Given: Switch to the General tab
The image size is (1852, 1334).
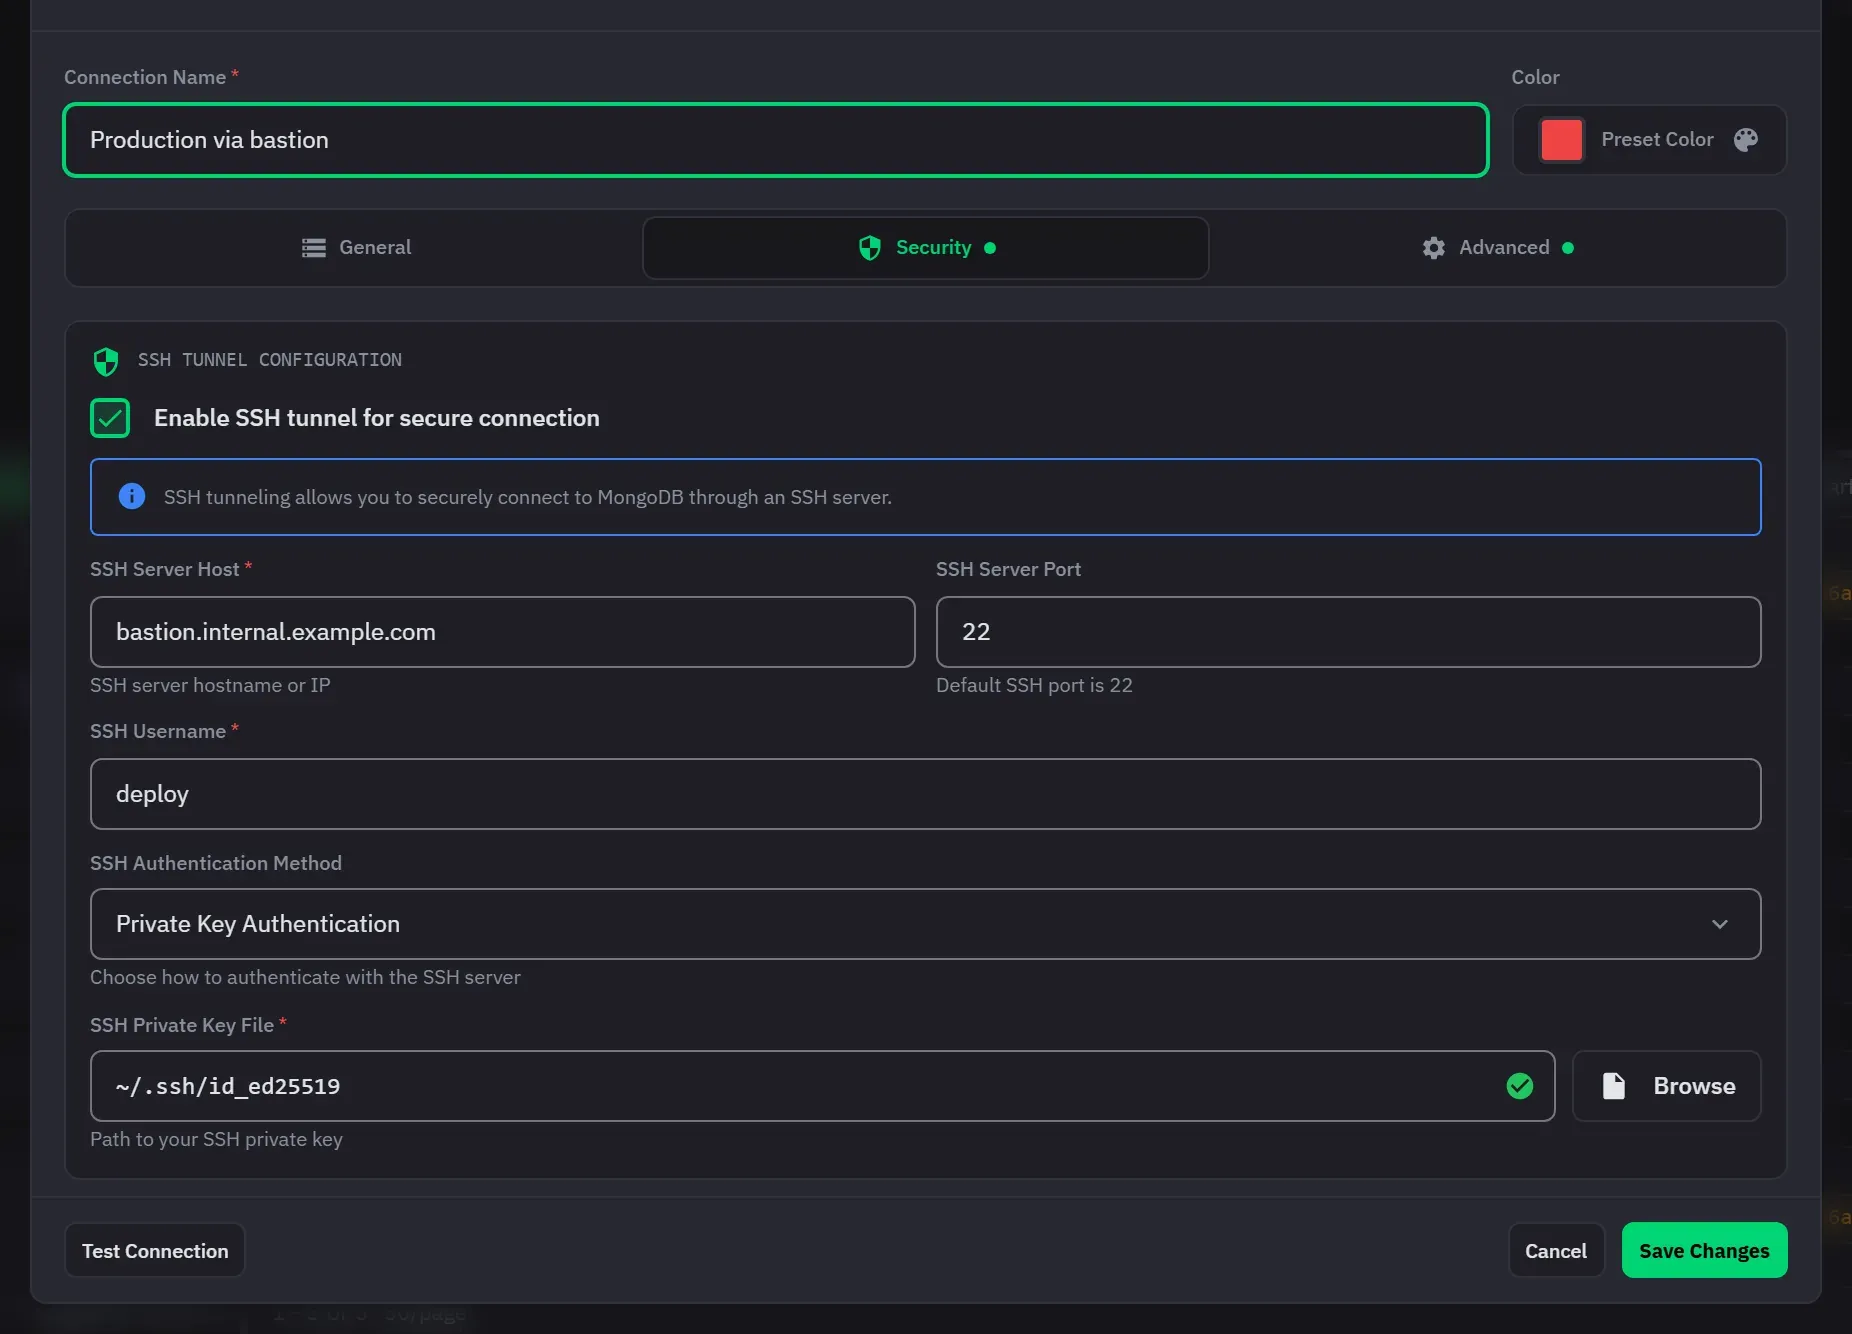Looking at the screenshot, I should coord(356,248).
